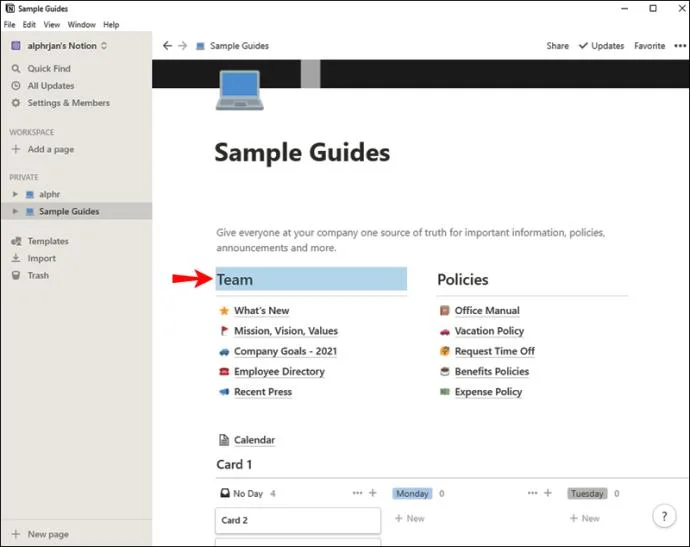Click the plus icon in Monday column header
The height and width of the screenshot is (547, 690).
pyautogui.click(x=548, y=493)
